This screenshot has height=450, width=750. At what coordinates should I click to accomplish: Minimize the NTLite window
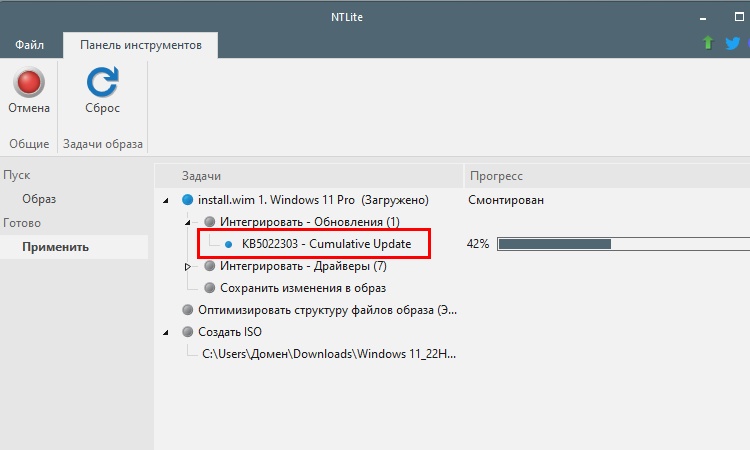point(703,18)
